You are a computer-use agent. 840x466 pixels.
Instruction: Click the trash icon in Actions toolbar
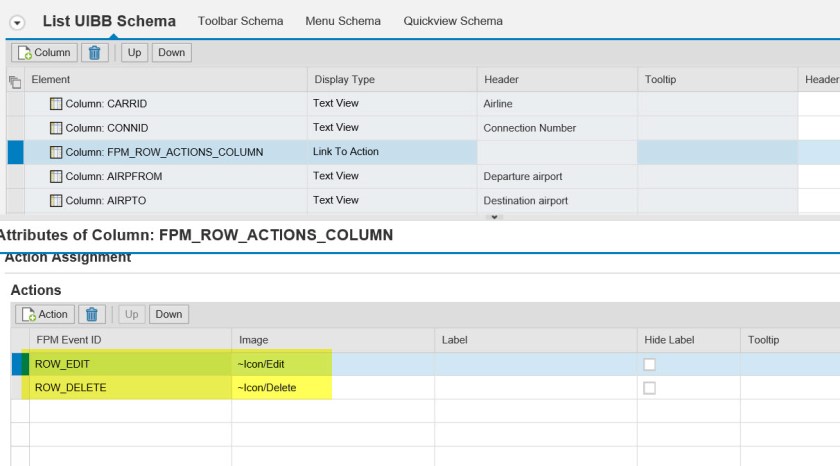[x=92, y=314]
